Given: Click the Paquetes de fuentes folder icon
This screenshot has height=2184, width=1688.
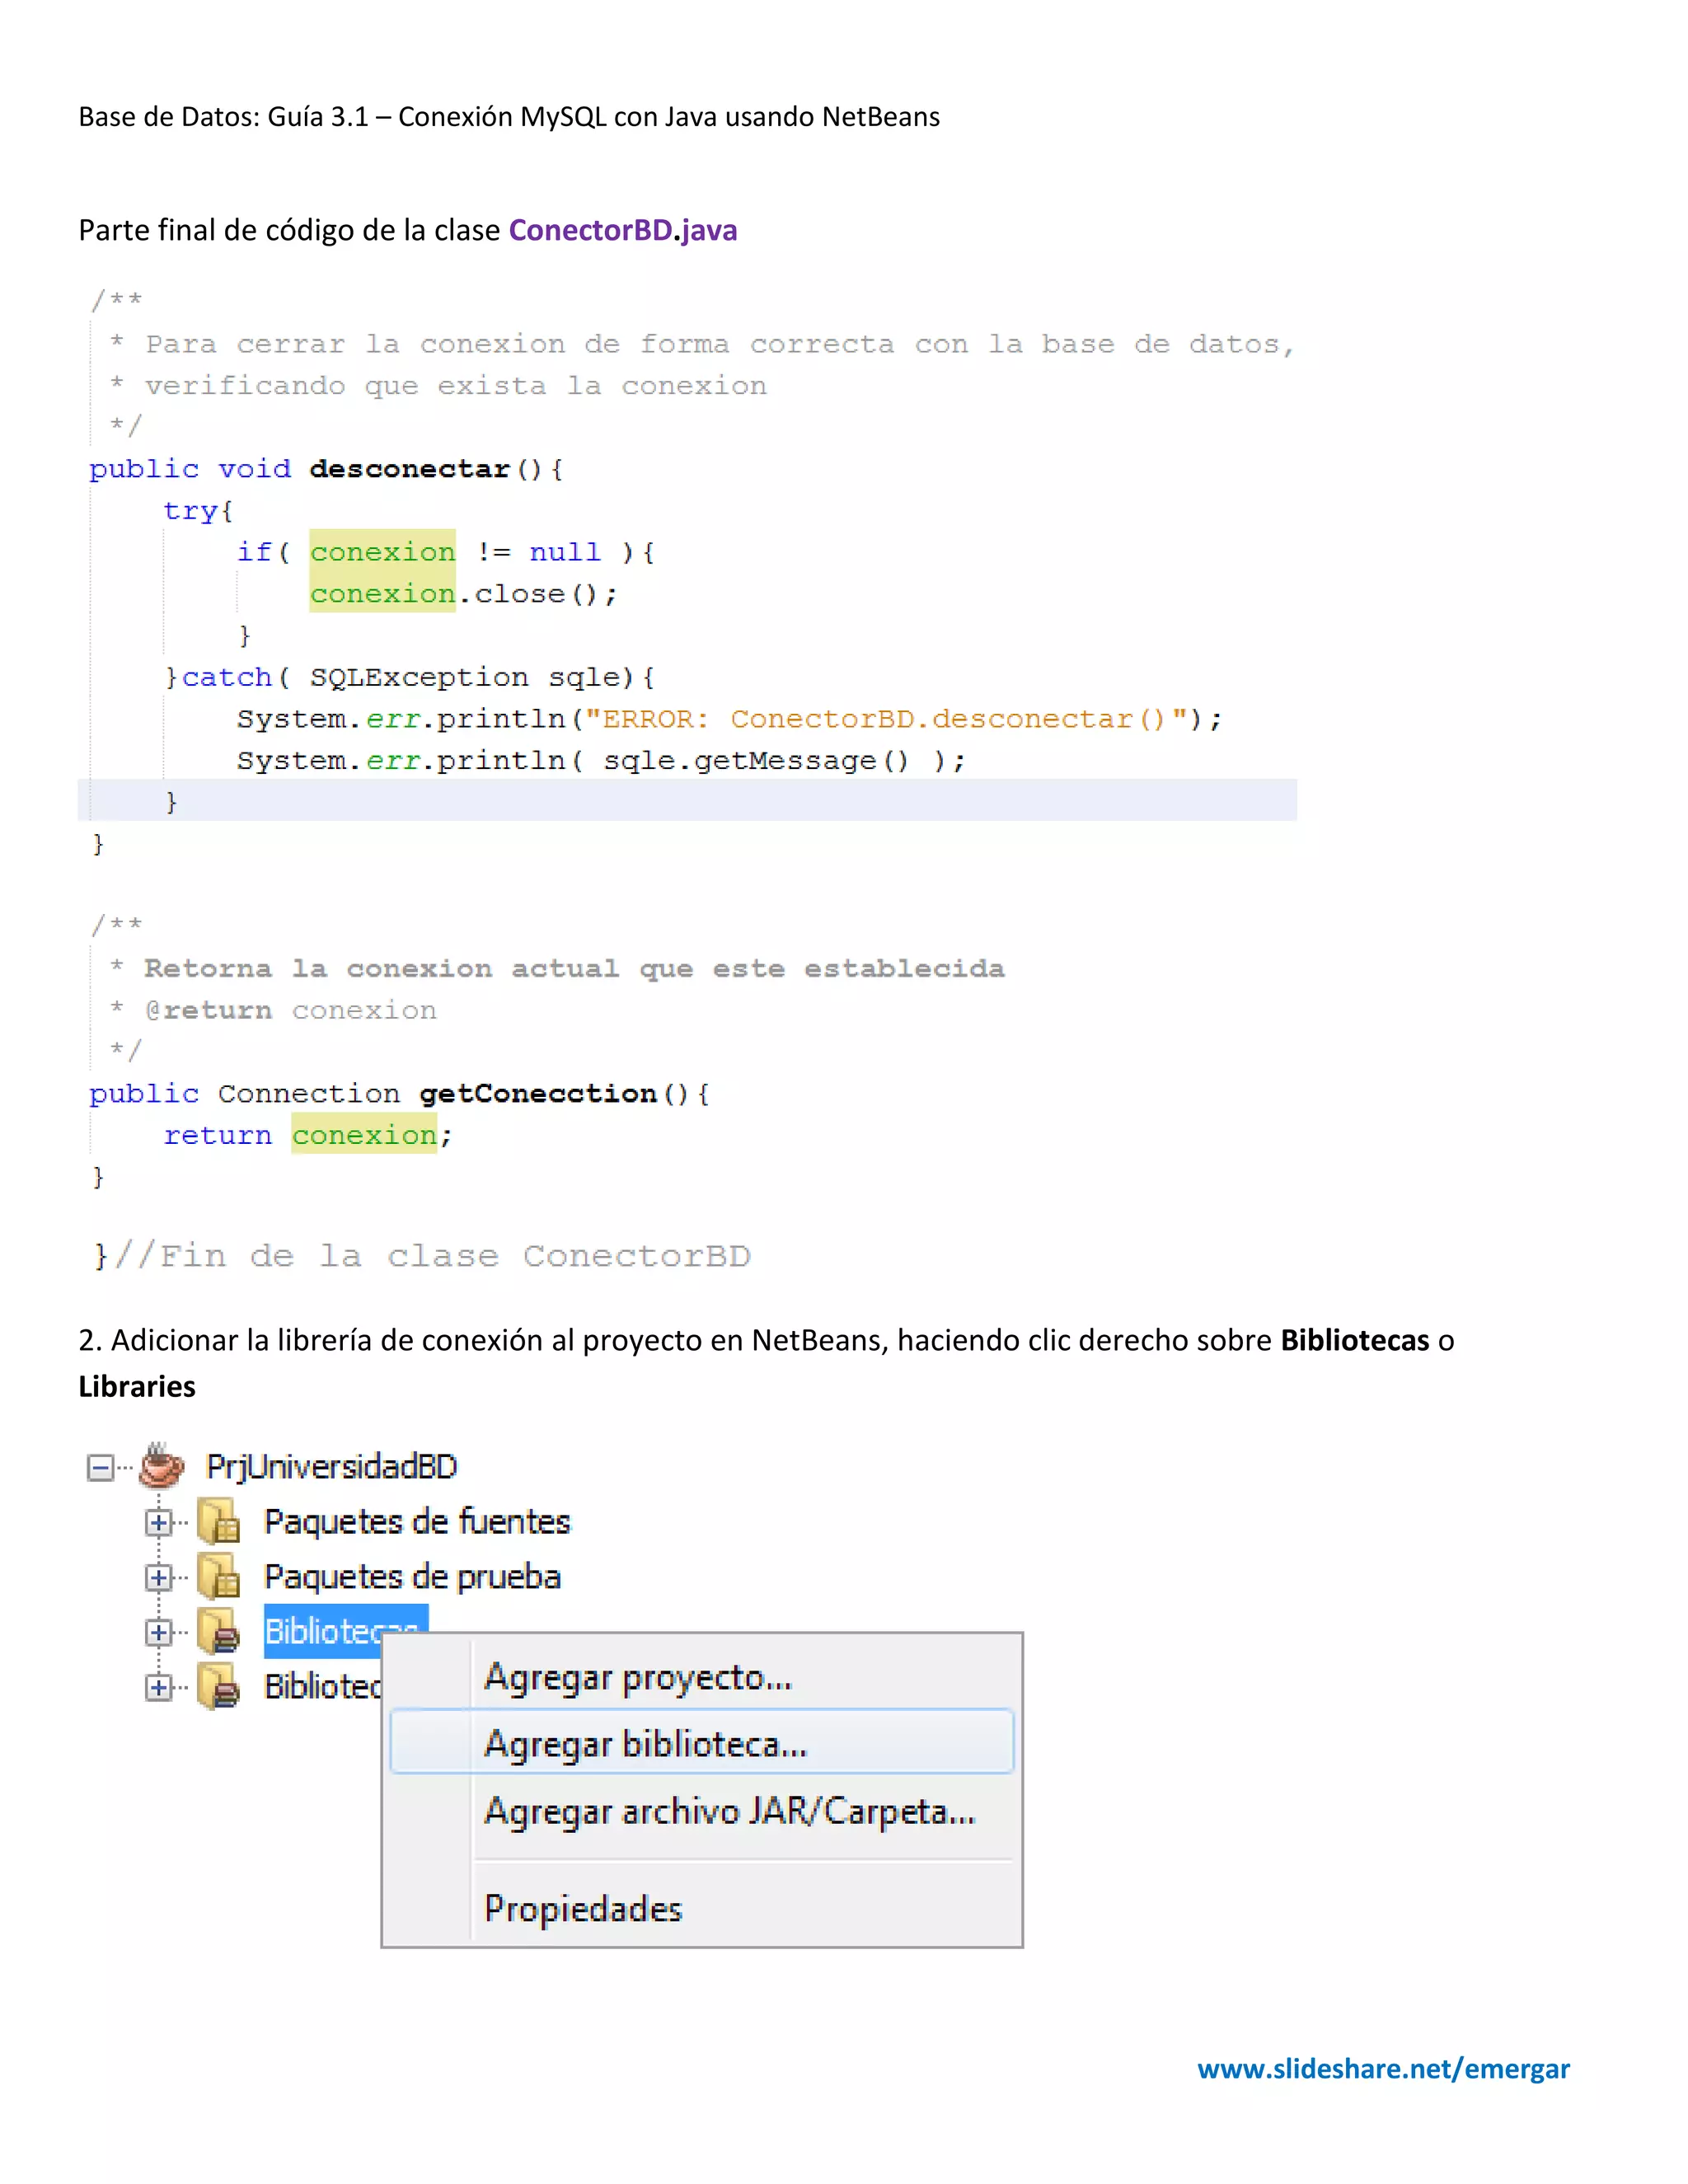Looking at the screenshot, I should (x=218, y=1522).
